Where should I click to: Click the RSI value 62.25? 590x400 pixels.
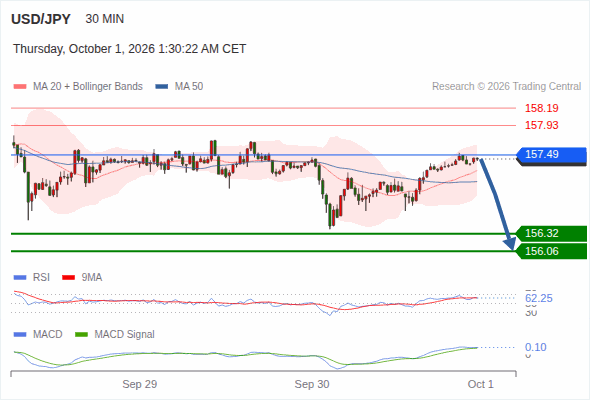coord(539,298)
